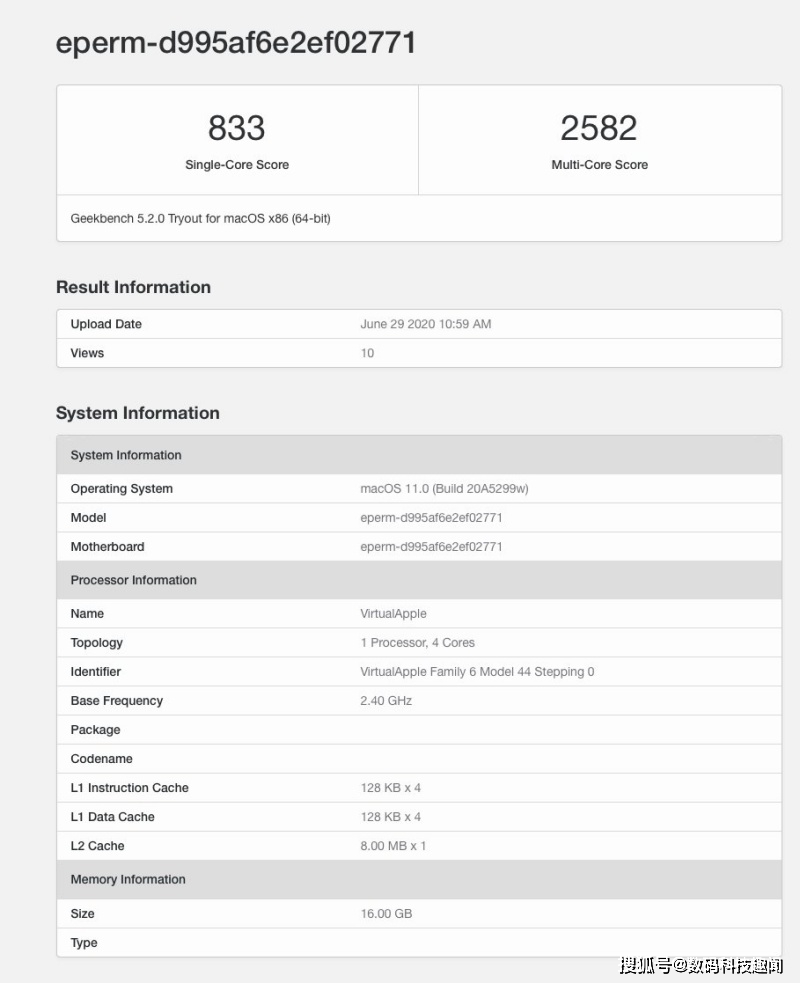Viewport: 800px width, 983px height.
Task: Select the 16.00 GB memory value
Action: pos(386,914)
